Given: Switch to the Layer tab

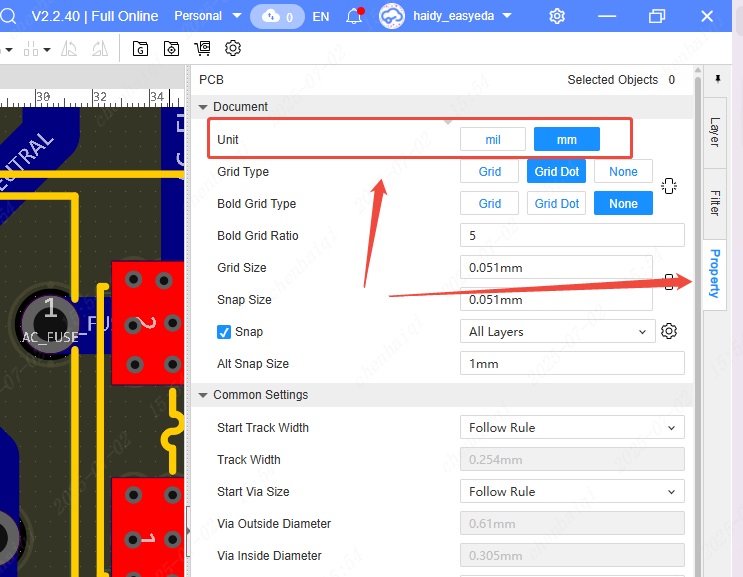Looking at the screenshot, I should pos(714,132).
